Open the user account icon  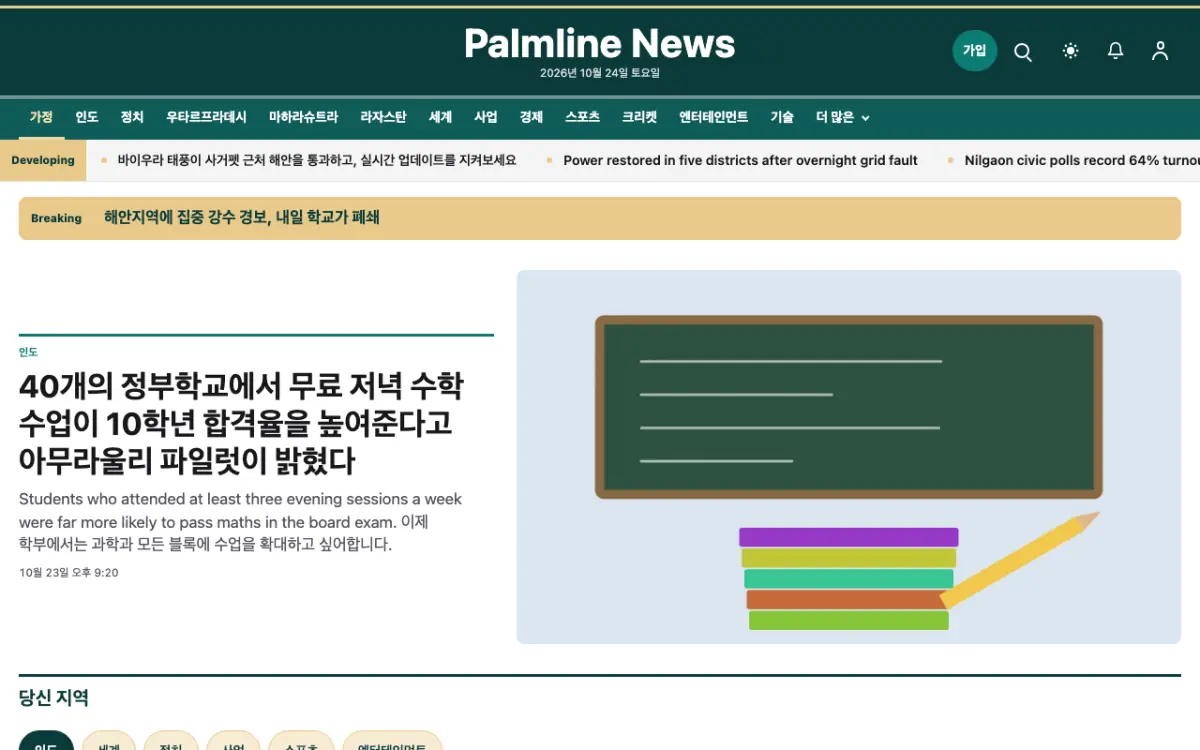pyautogui.click(x=1160, y=51)
